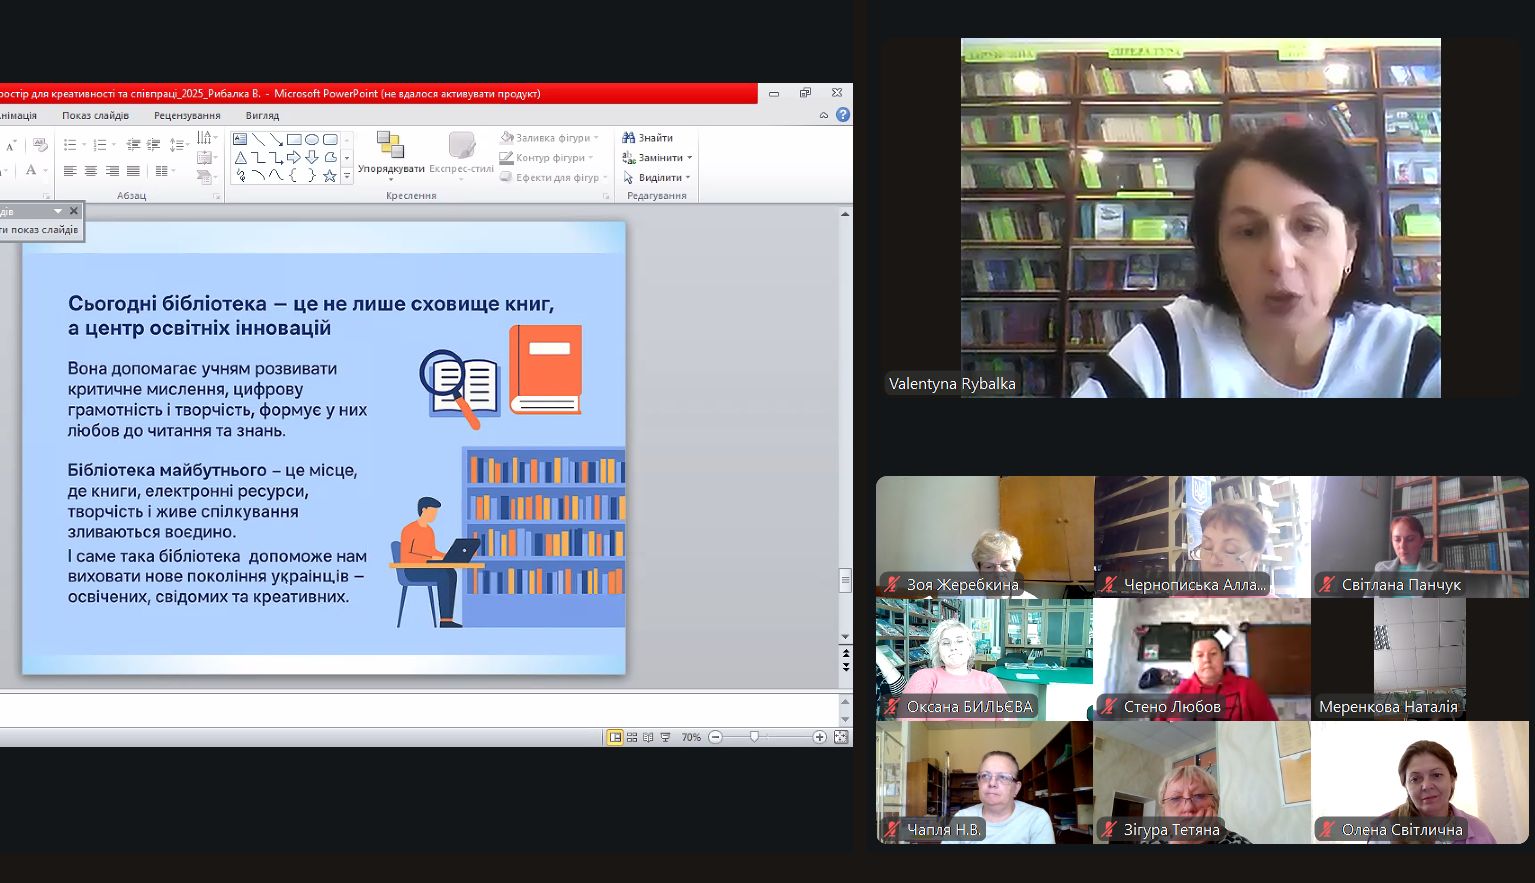Click the Знайти button

[648, 138]
